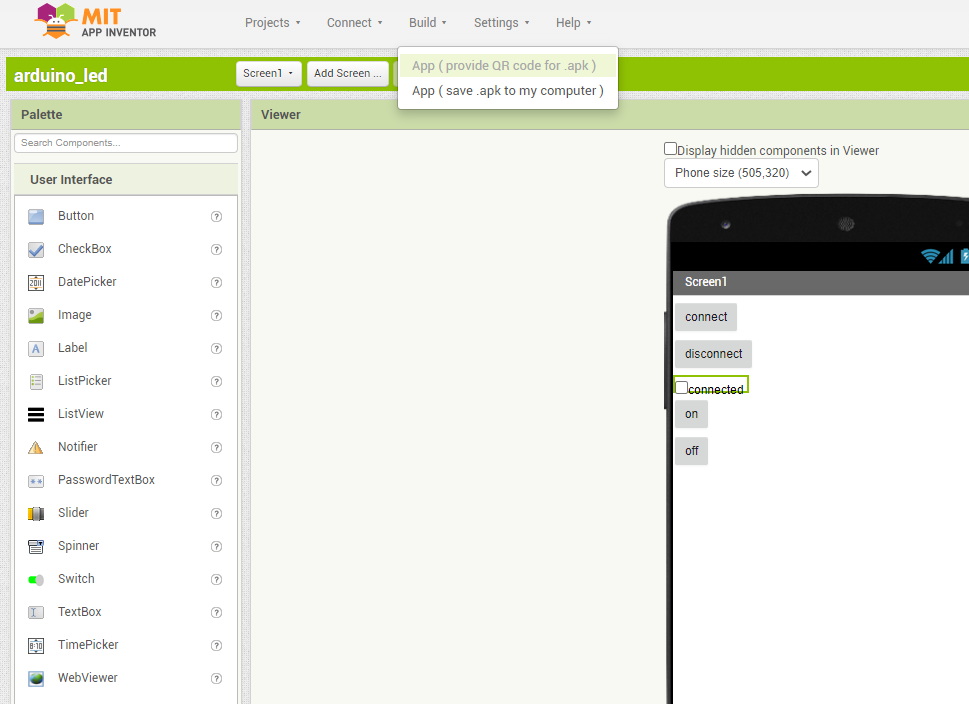Image resolution: width=969 pixels, height=704 pixels.
Task: Open help for TextBox component
Action: [216, 613]
